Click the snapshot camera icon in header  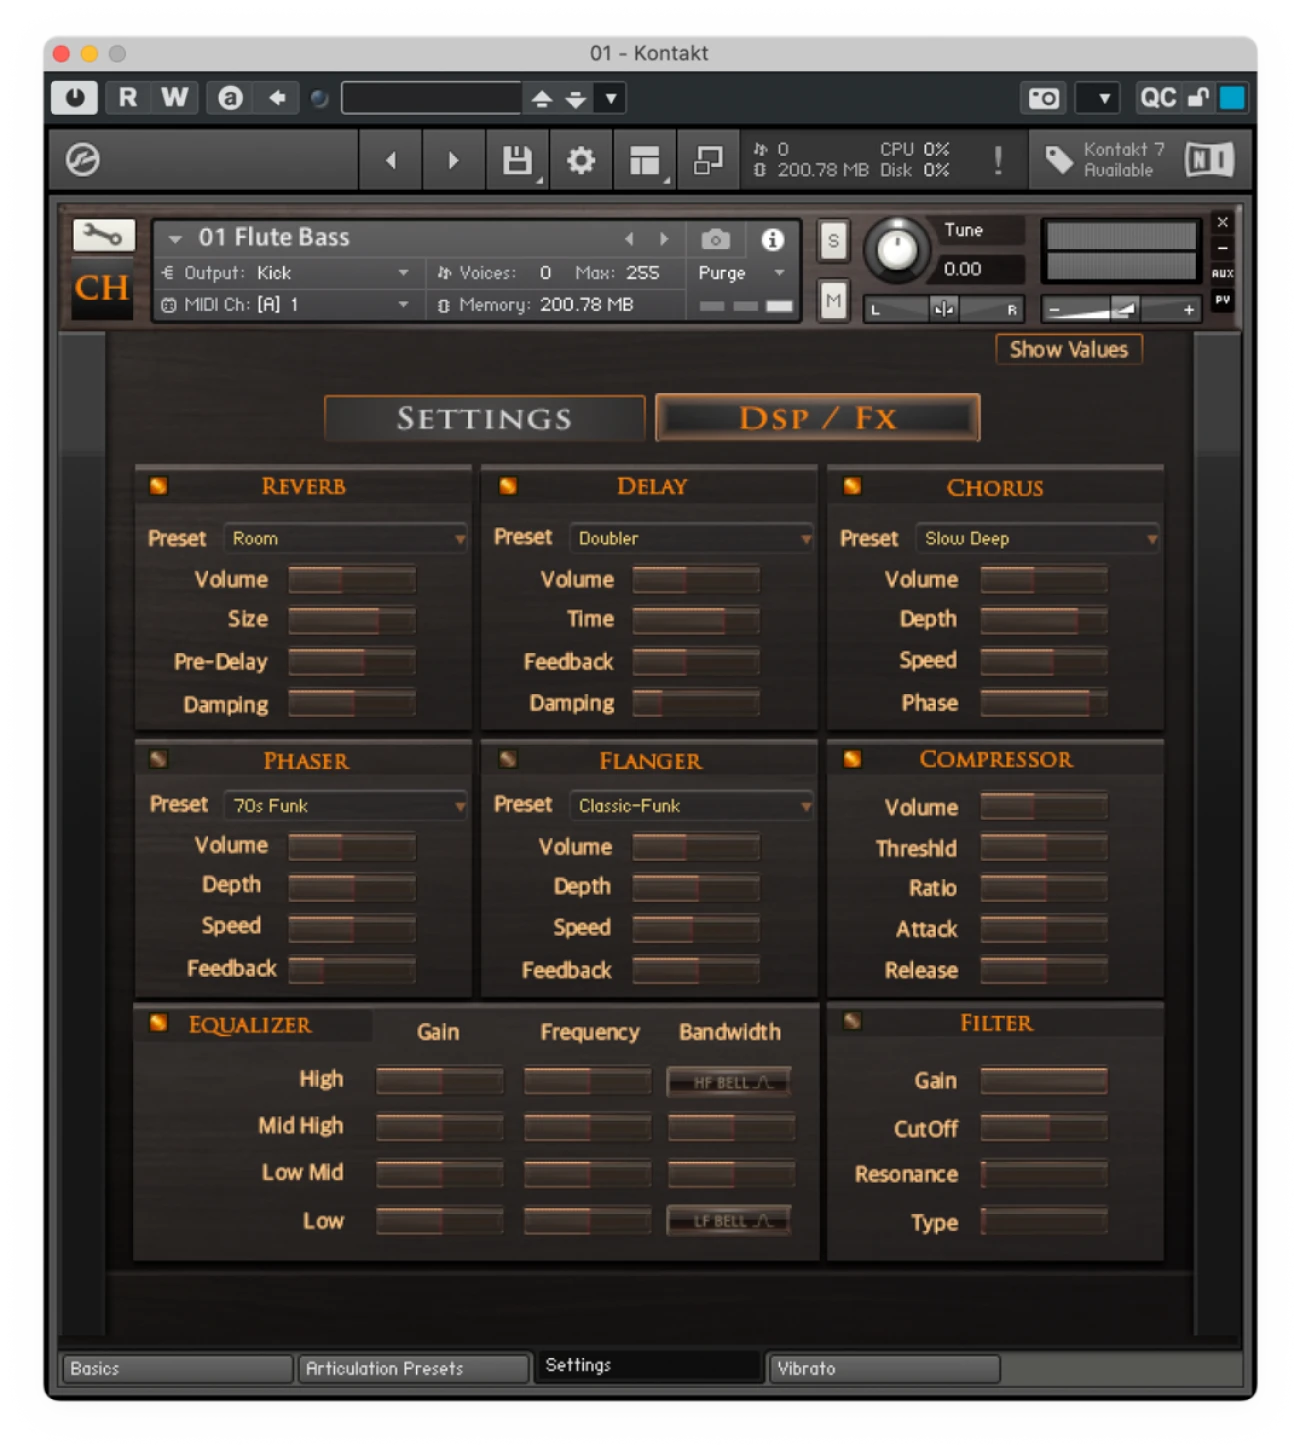pos(715,240)
